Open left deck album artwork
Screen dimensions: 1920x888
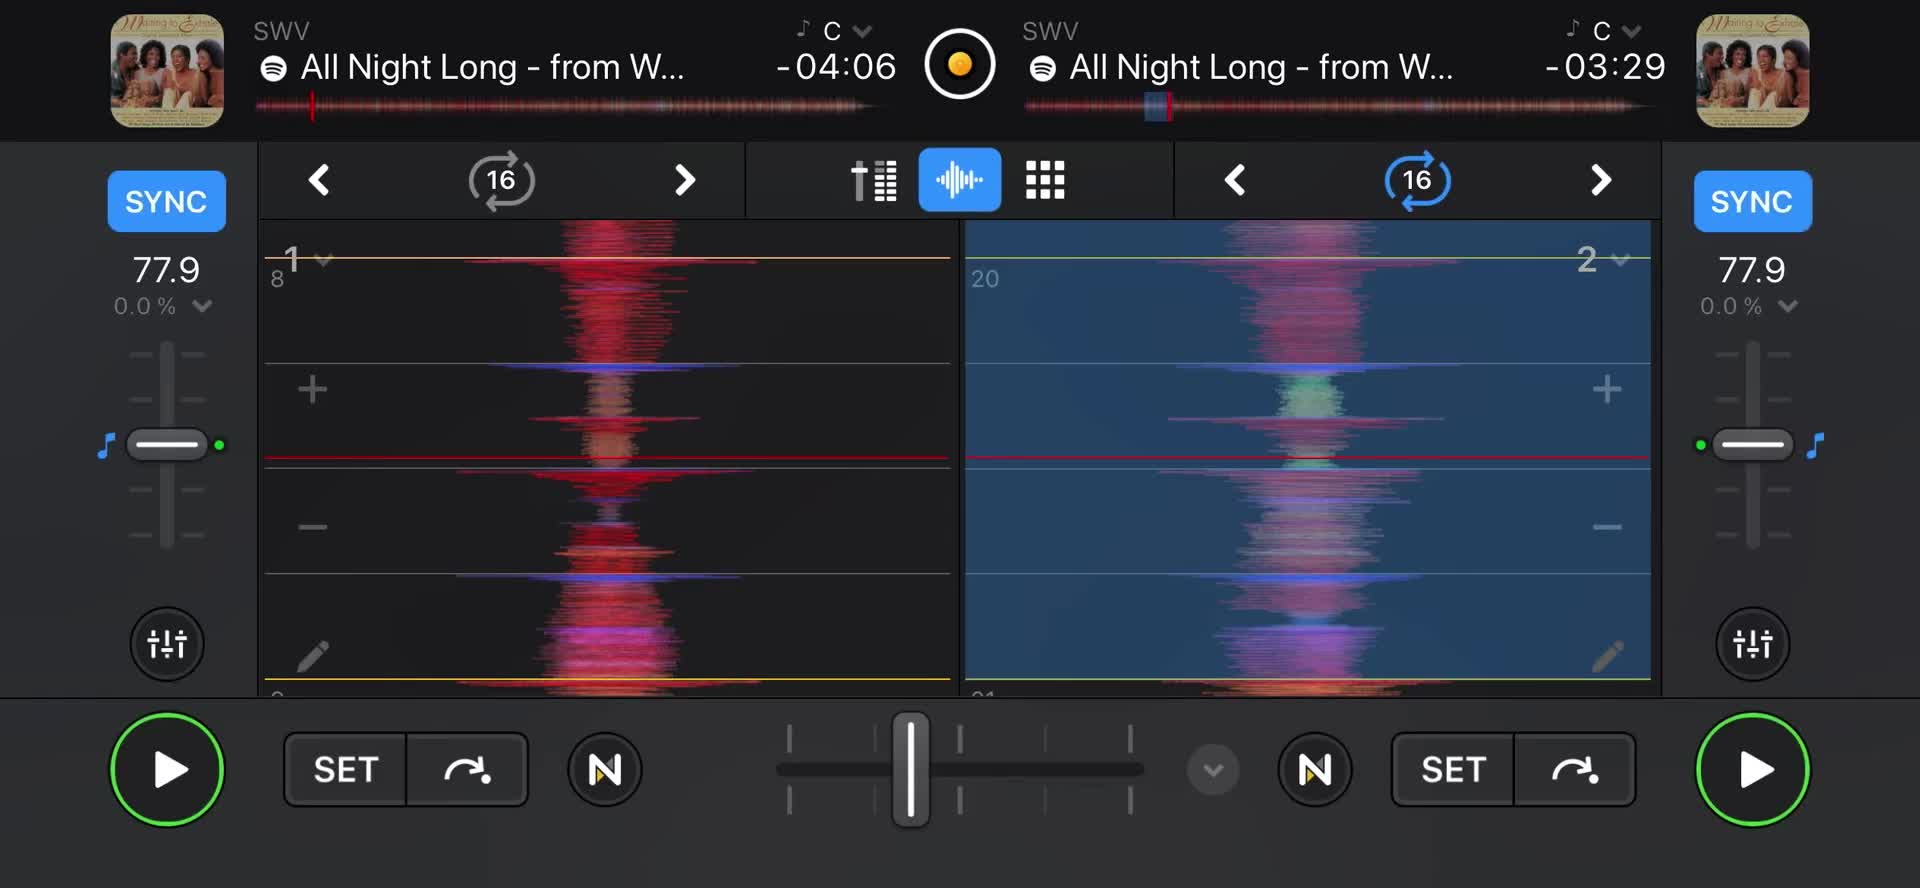(167, 70)
